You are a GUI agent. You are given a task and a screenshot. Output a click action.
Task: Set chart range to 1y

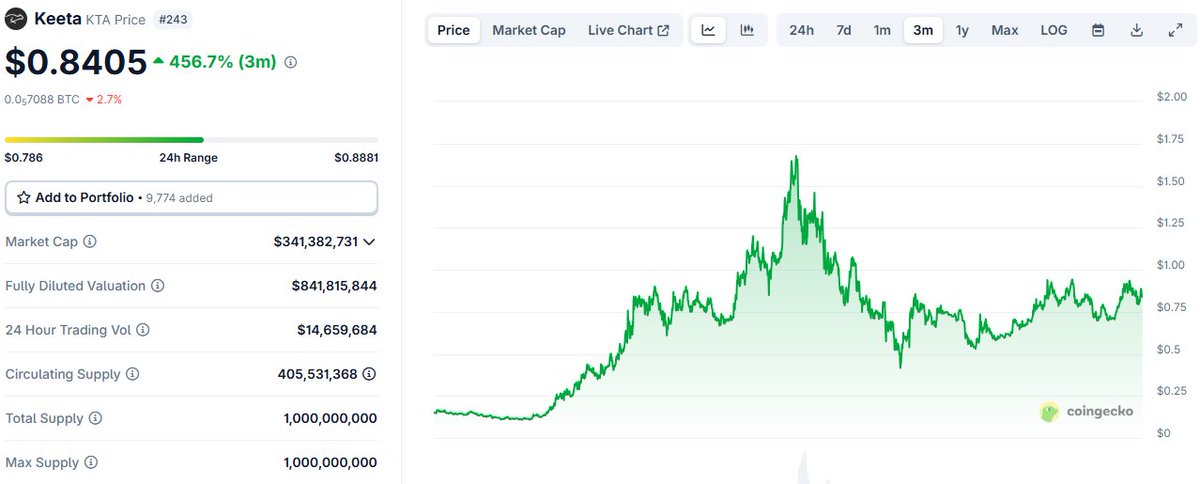pos(962,30)
